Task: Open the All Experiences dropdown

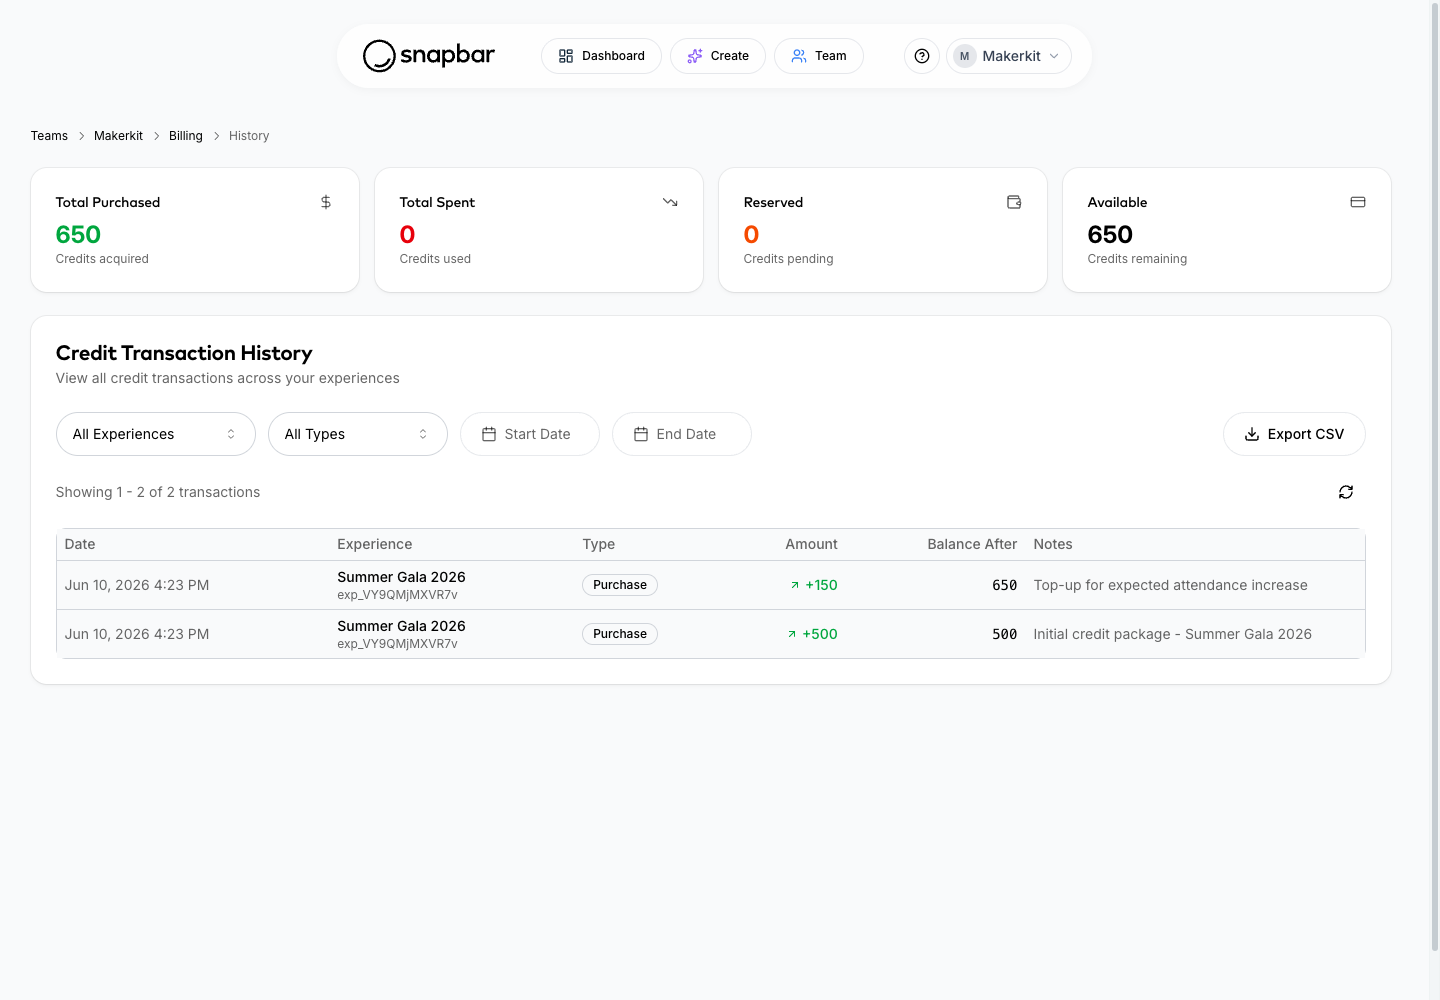Action: click(x=156, y=434)
